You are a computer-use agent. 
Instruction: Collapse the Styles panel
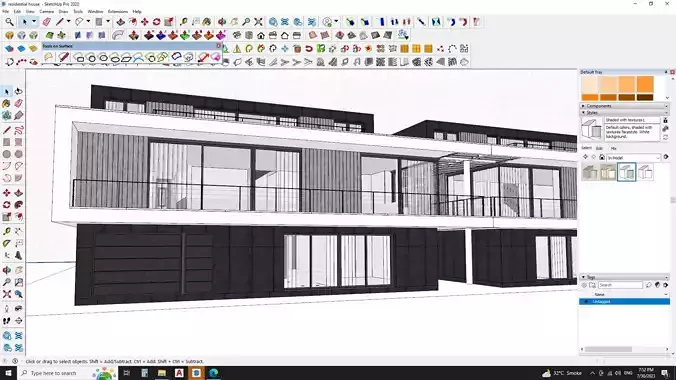tap(583, 112)
